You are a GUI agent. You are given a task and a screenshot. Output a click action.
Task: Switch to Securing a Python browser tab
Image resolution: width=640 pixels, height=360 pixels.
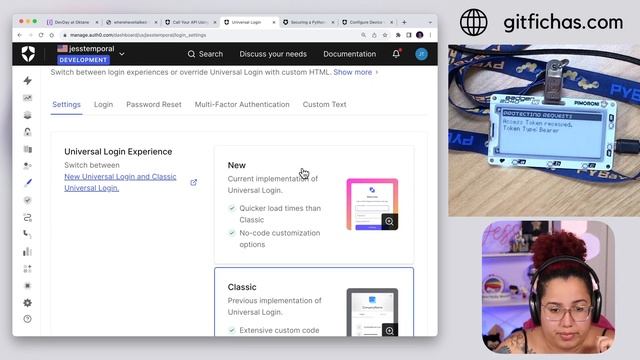309,22
